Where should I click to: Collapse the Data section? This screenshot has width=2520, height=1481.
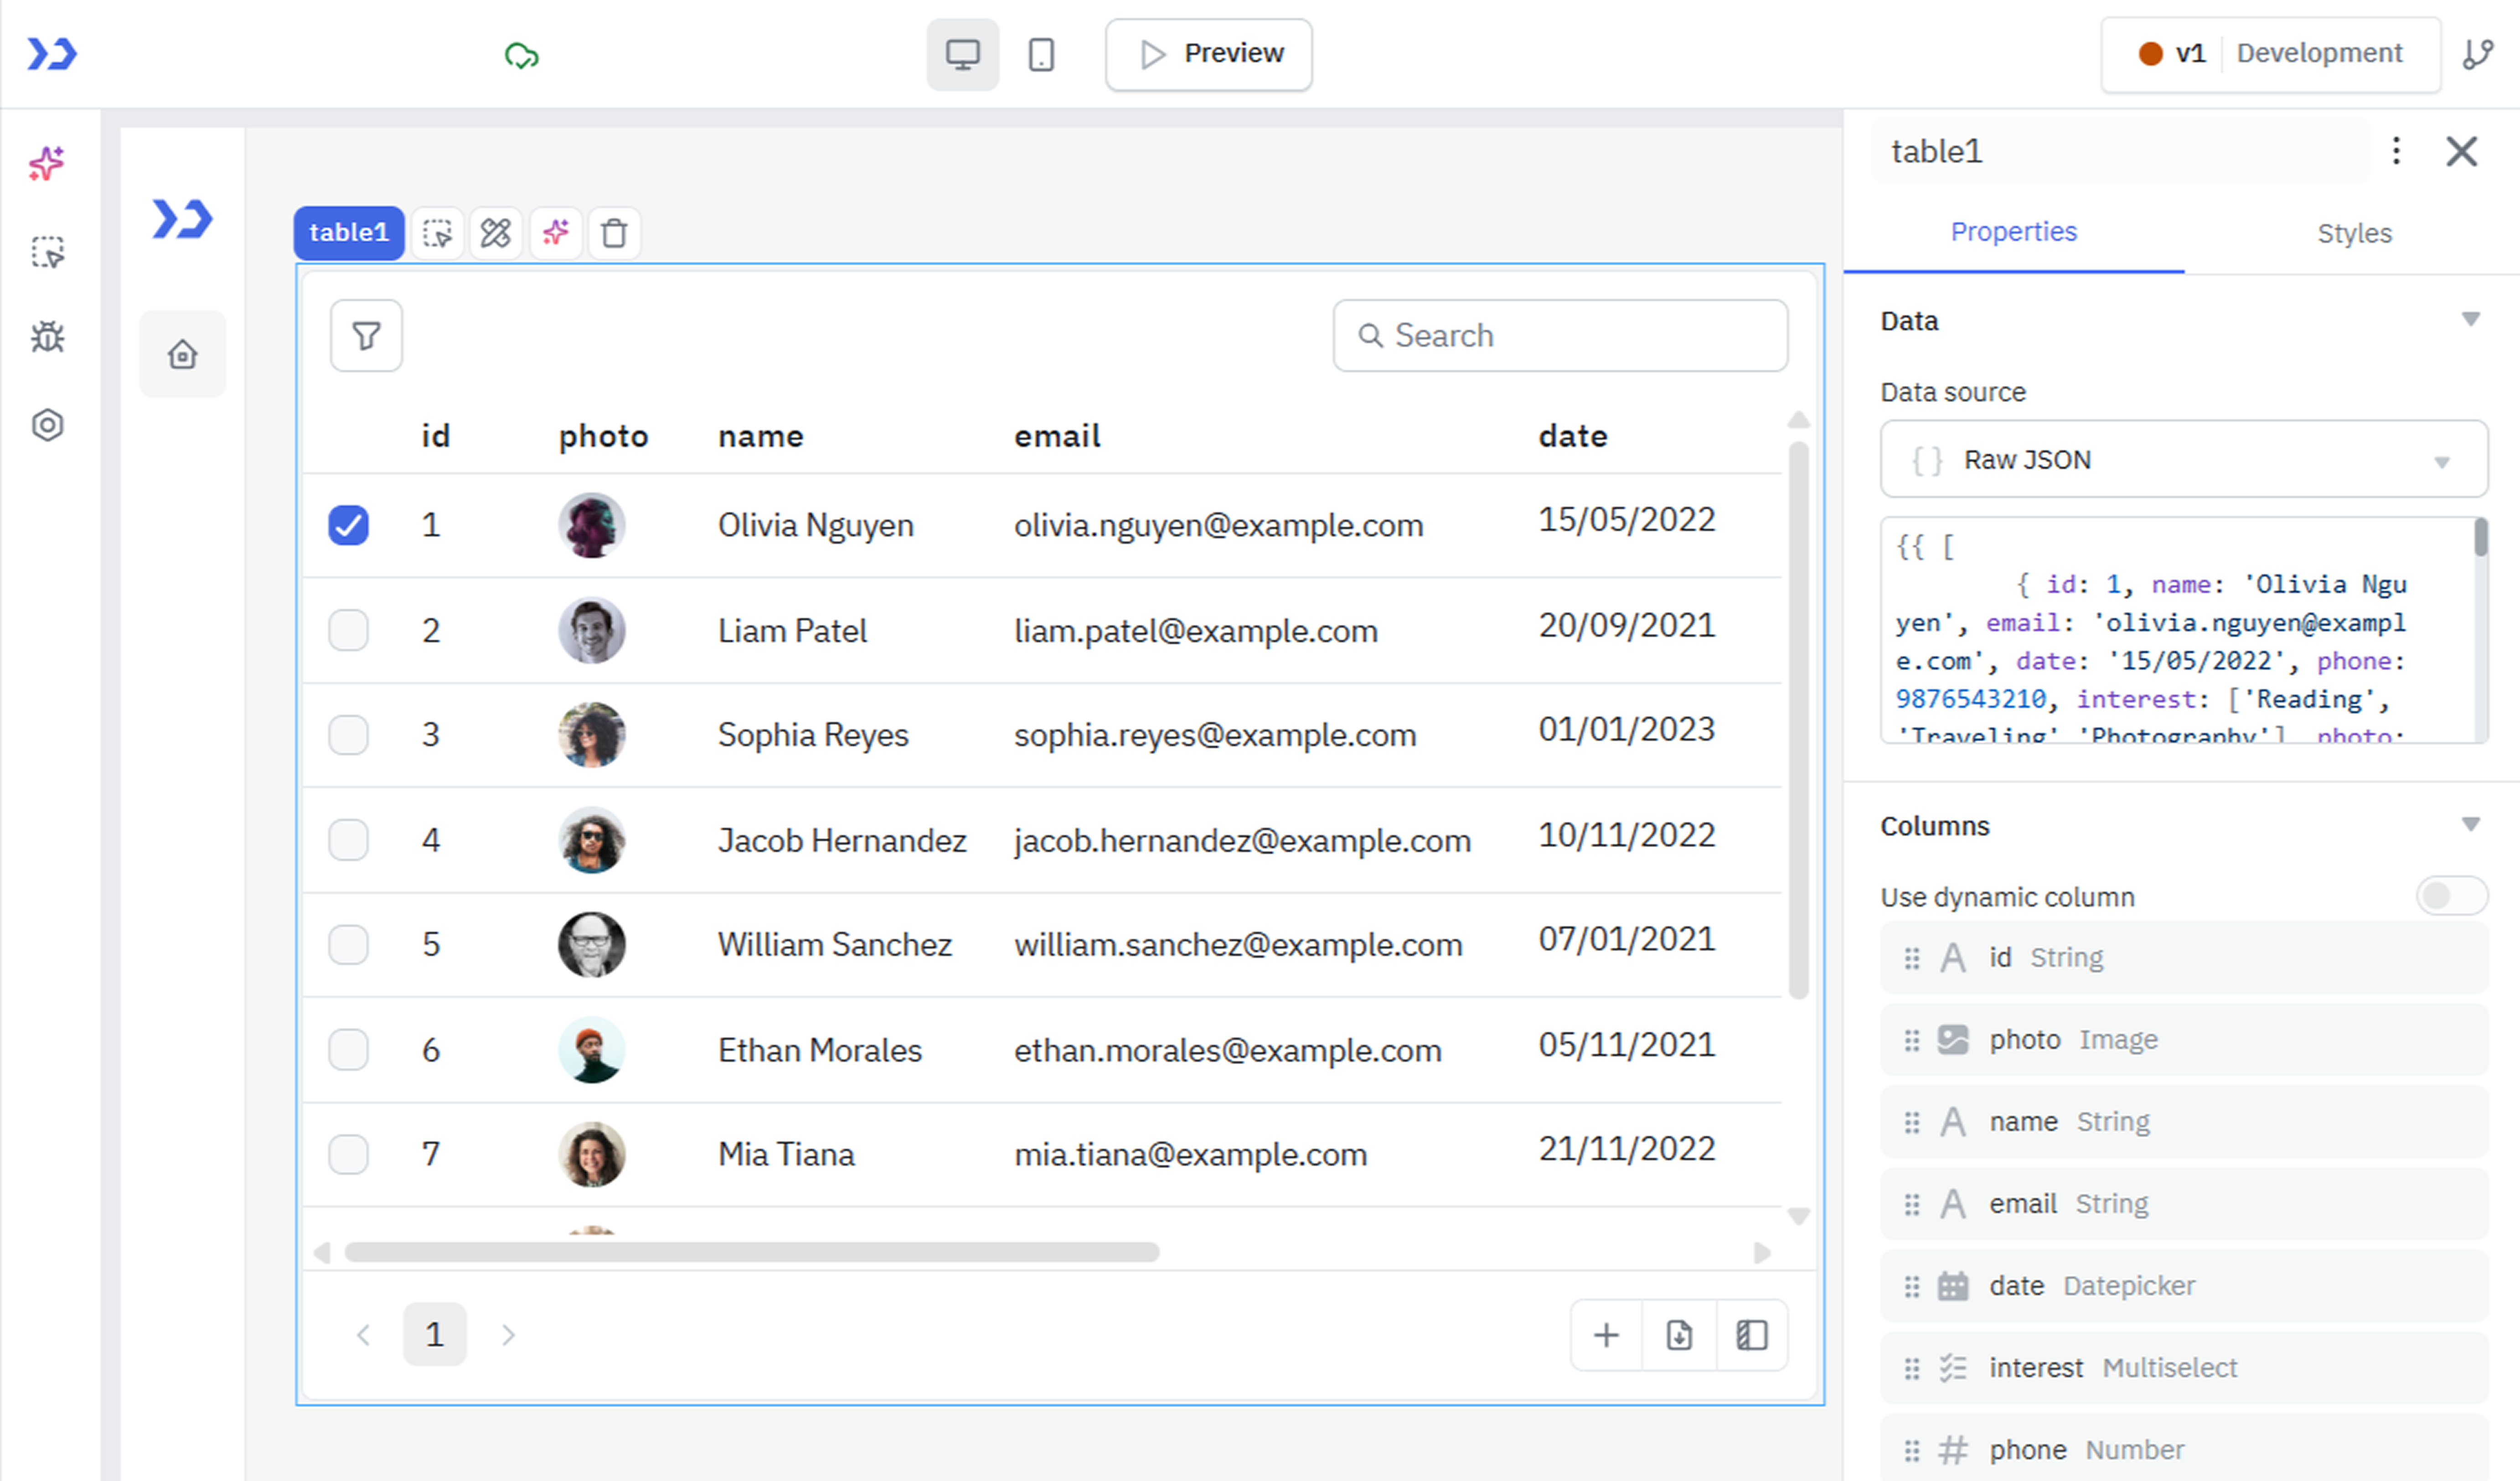coord(2470,320)
